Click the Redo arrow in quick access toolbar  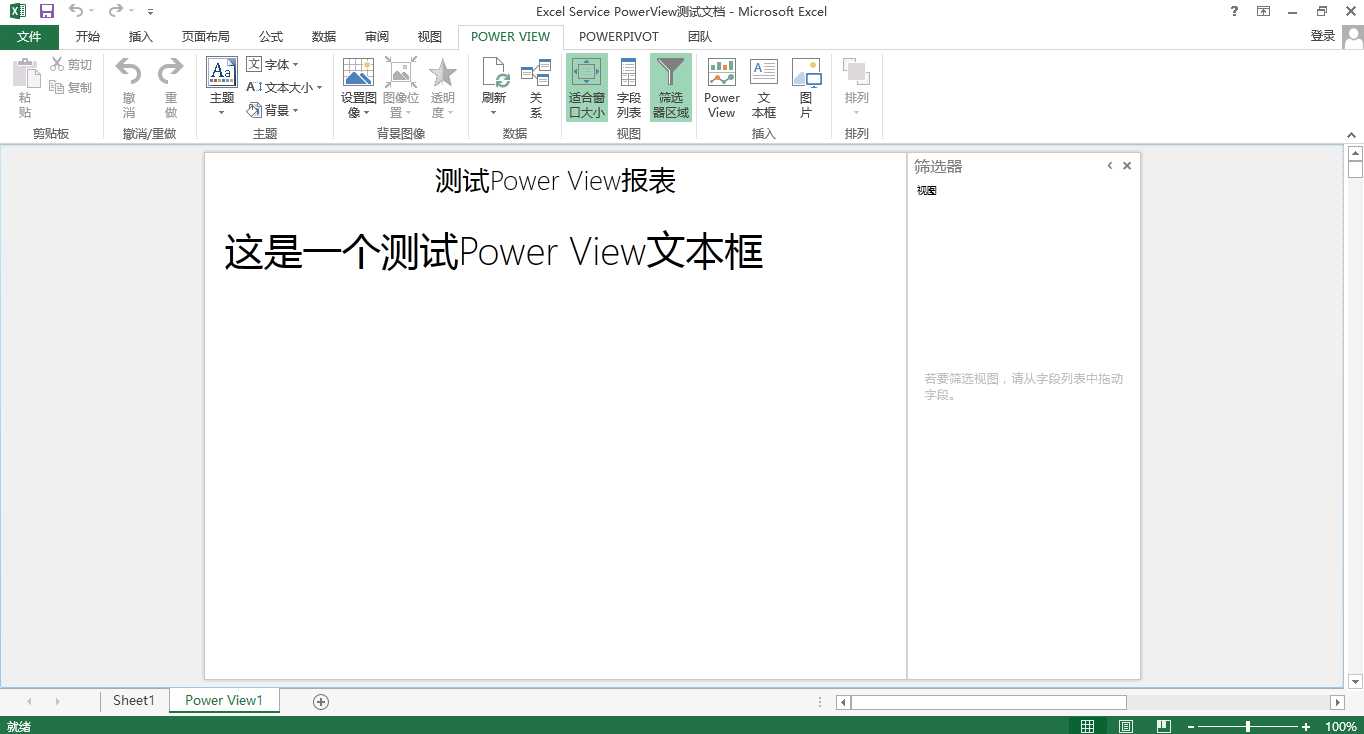[115, 11]
